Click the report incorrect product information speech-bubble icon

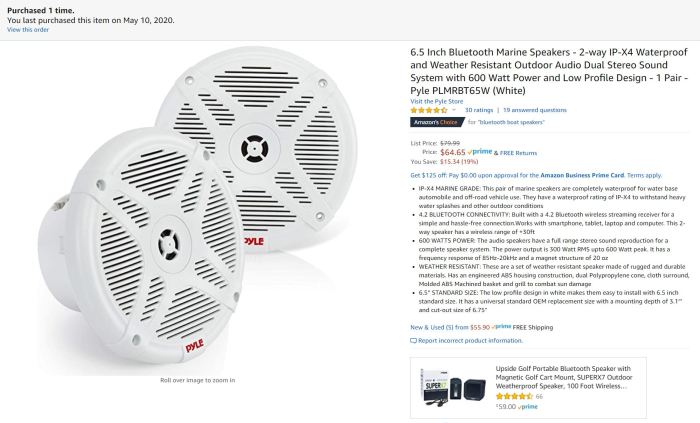414,340
